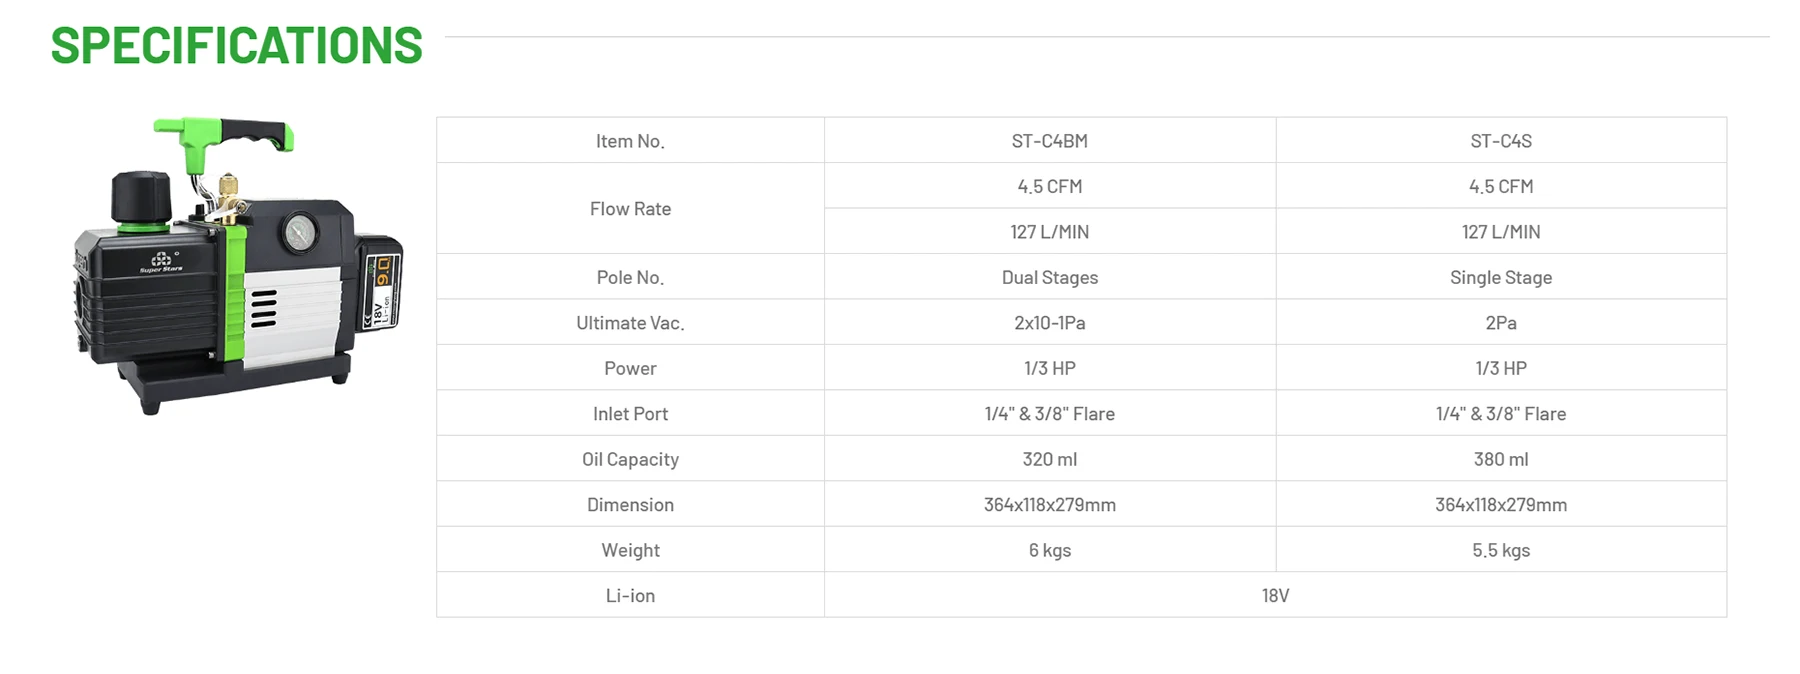This screenshot has width=1800, height=674.
Task: Click the Oil Capacity row label
Action: coord(630,459)
